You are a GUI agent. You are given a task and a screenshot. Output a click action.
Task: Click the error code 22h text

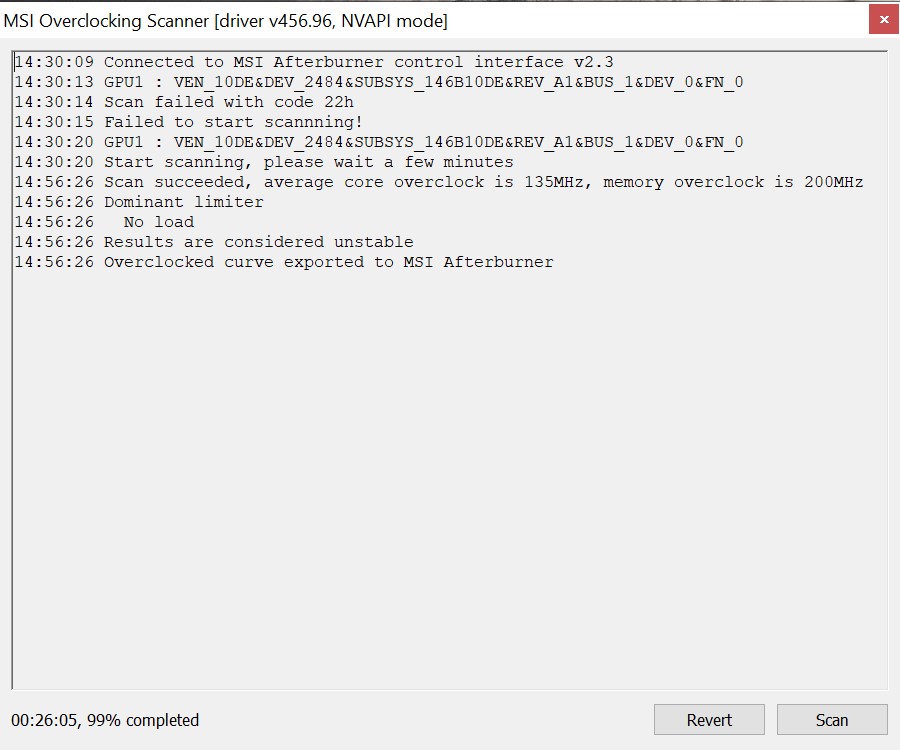pyautogui.click(x=338, y=102)
